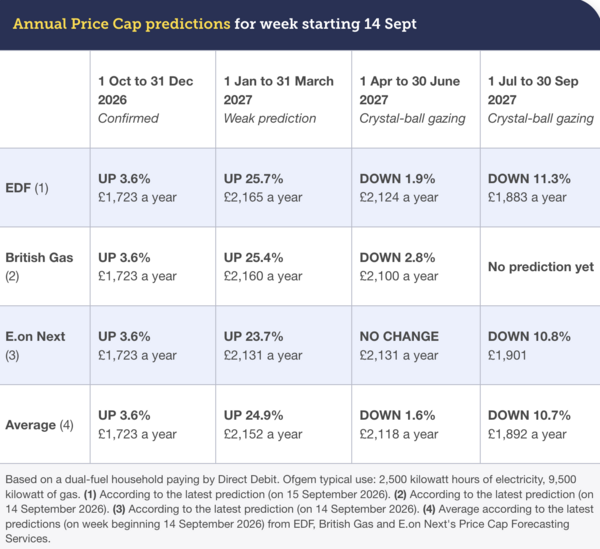This screenshot has width=600, height=549.
Task: Select British Gas 'UP 25.4%' £2,160 cell
Action: coord(283,267)
